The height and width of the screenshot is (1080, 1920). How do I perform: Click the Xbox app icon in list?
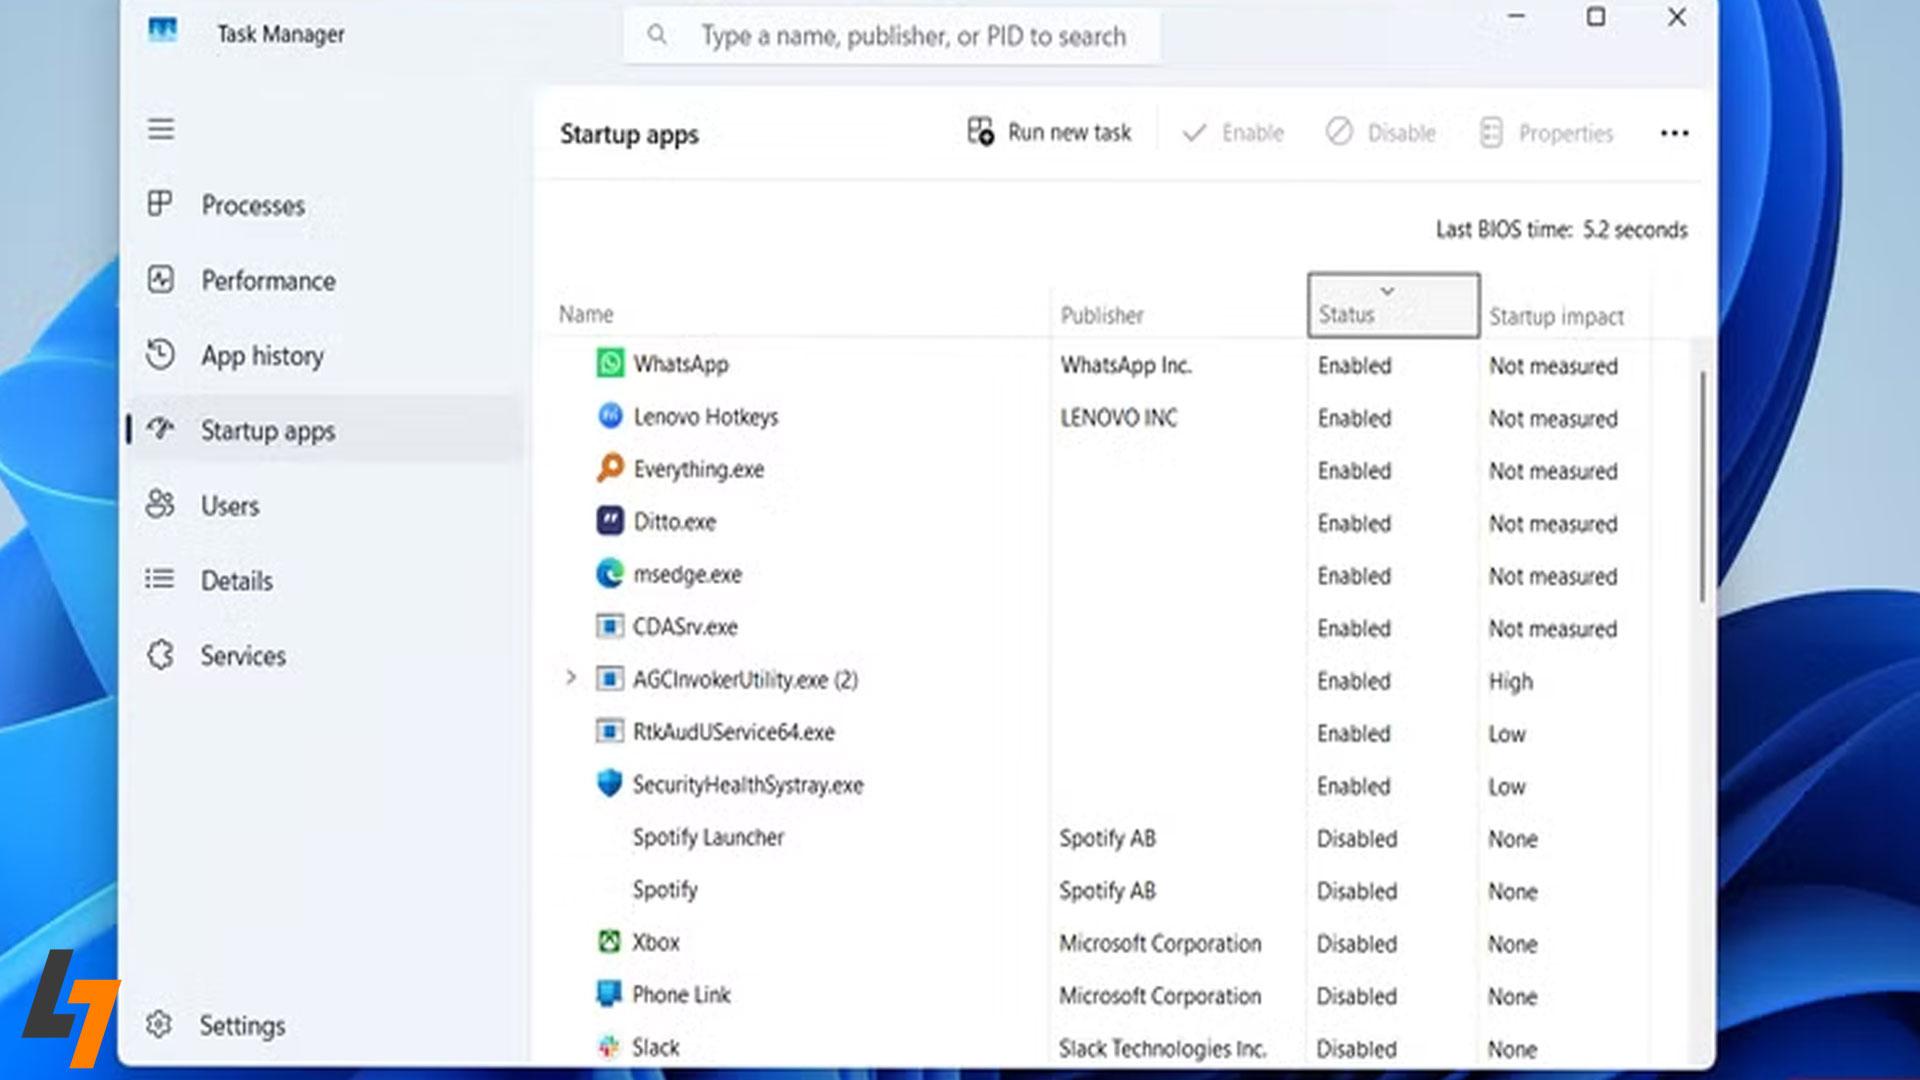pos(609,942)
